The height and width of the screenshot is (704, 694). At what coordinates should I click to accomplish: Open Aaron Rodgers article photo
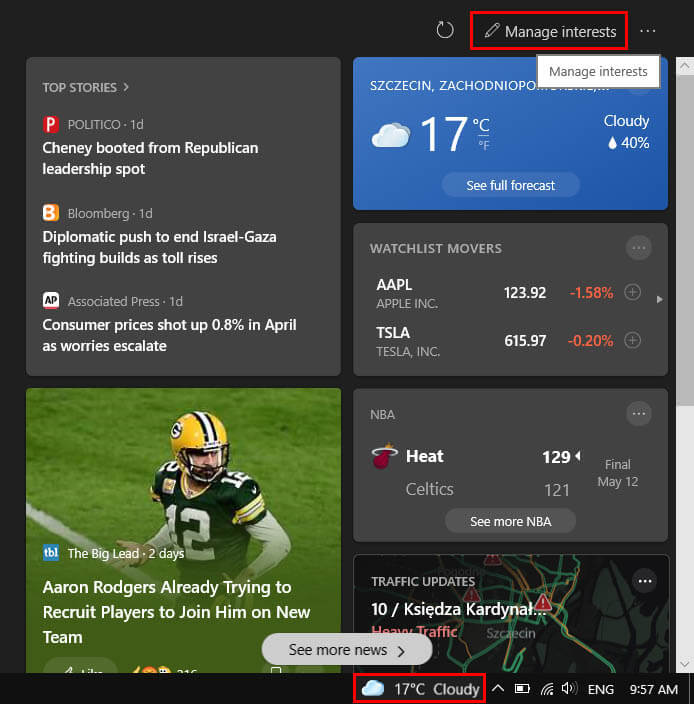183,467
